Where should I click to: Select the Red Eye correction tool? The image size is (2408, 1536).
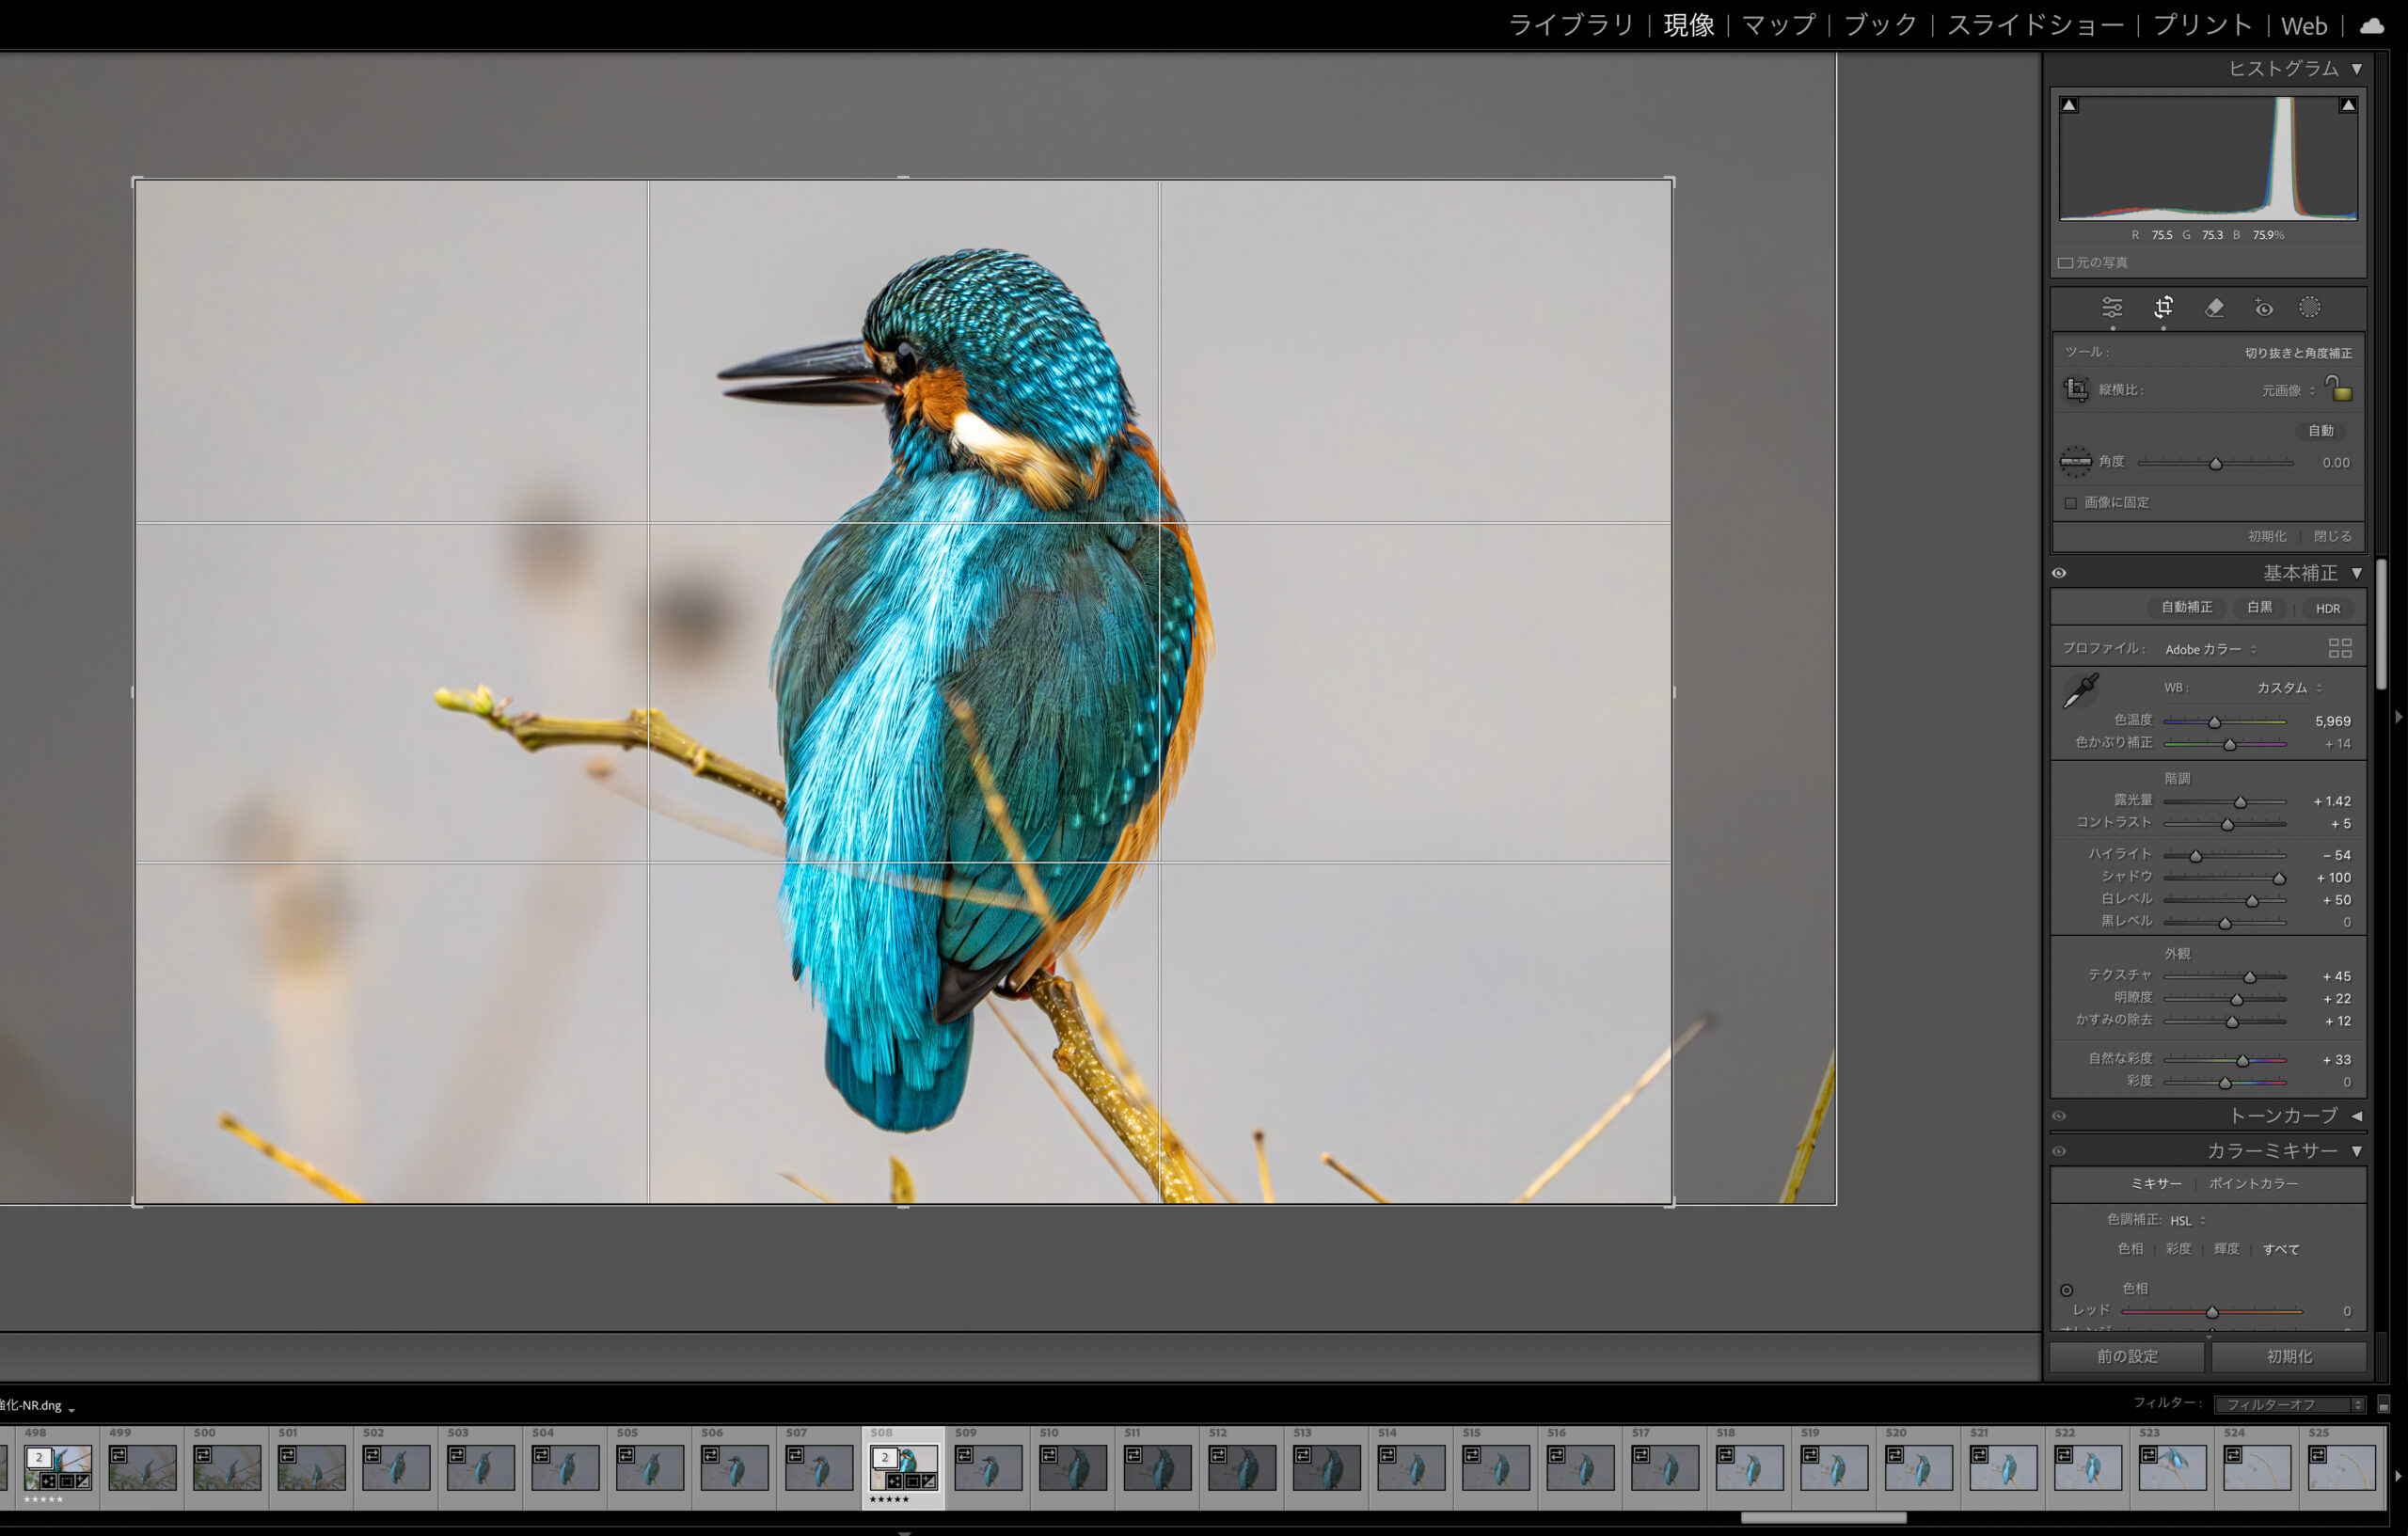(2264, 308)
